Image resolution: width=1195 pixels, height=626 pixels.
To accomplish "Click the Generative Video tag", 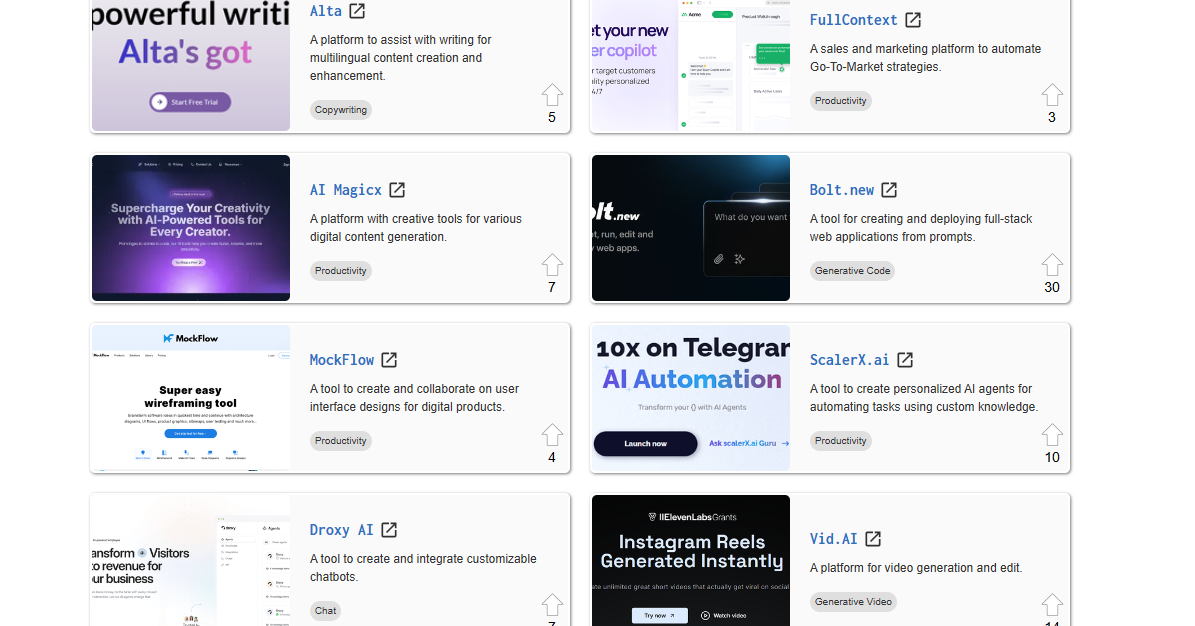I will click(x=853, y=602).
